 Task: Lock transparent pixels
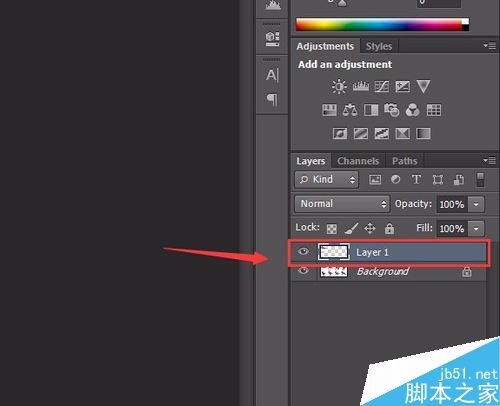(331, 229)
